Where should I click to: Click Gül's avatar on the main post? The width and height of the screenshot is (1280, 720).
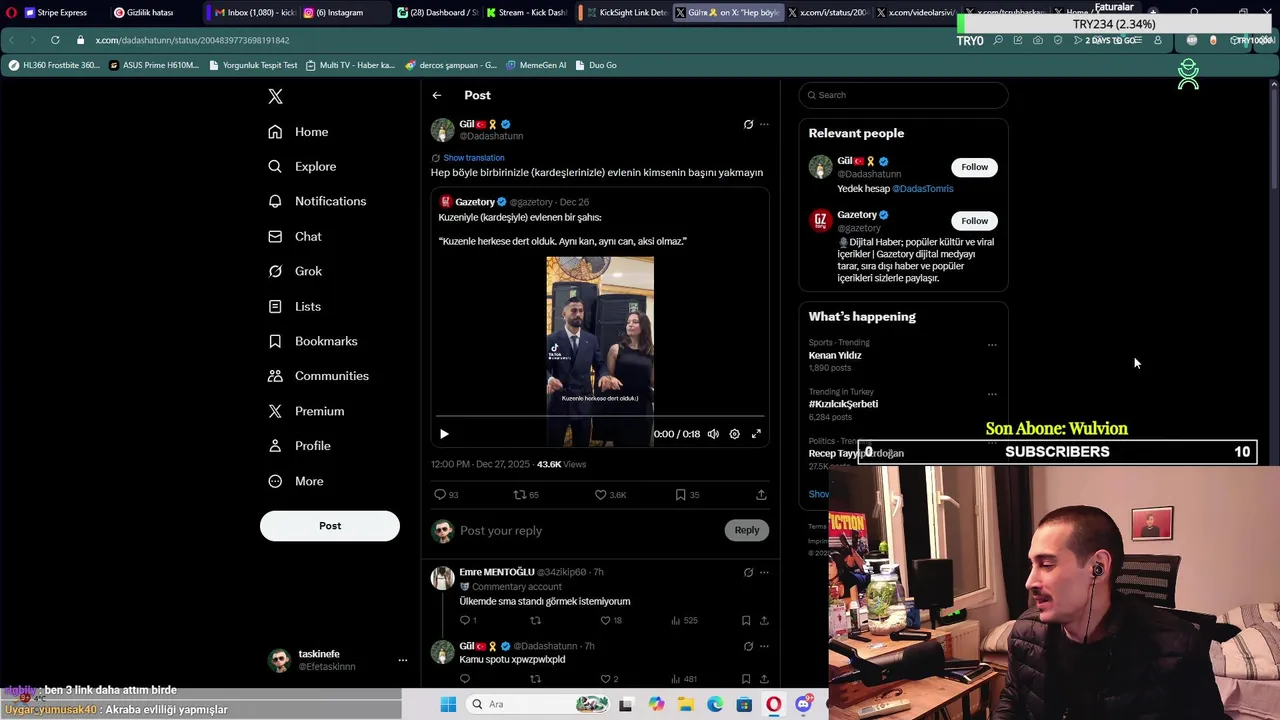[x=442, y=130]
